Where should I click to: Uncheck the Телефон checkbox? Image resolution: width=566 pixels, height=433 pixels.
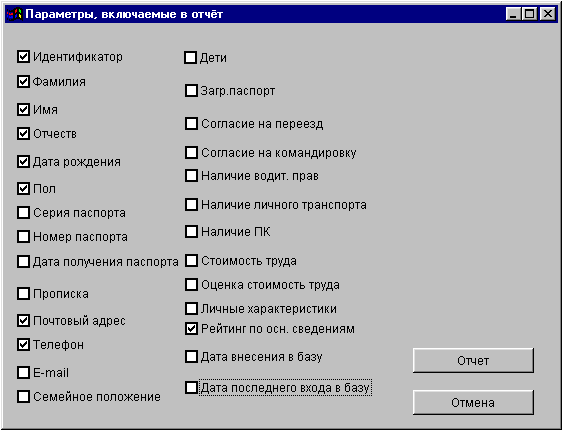(x=23, y=345)
